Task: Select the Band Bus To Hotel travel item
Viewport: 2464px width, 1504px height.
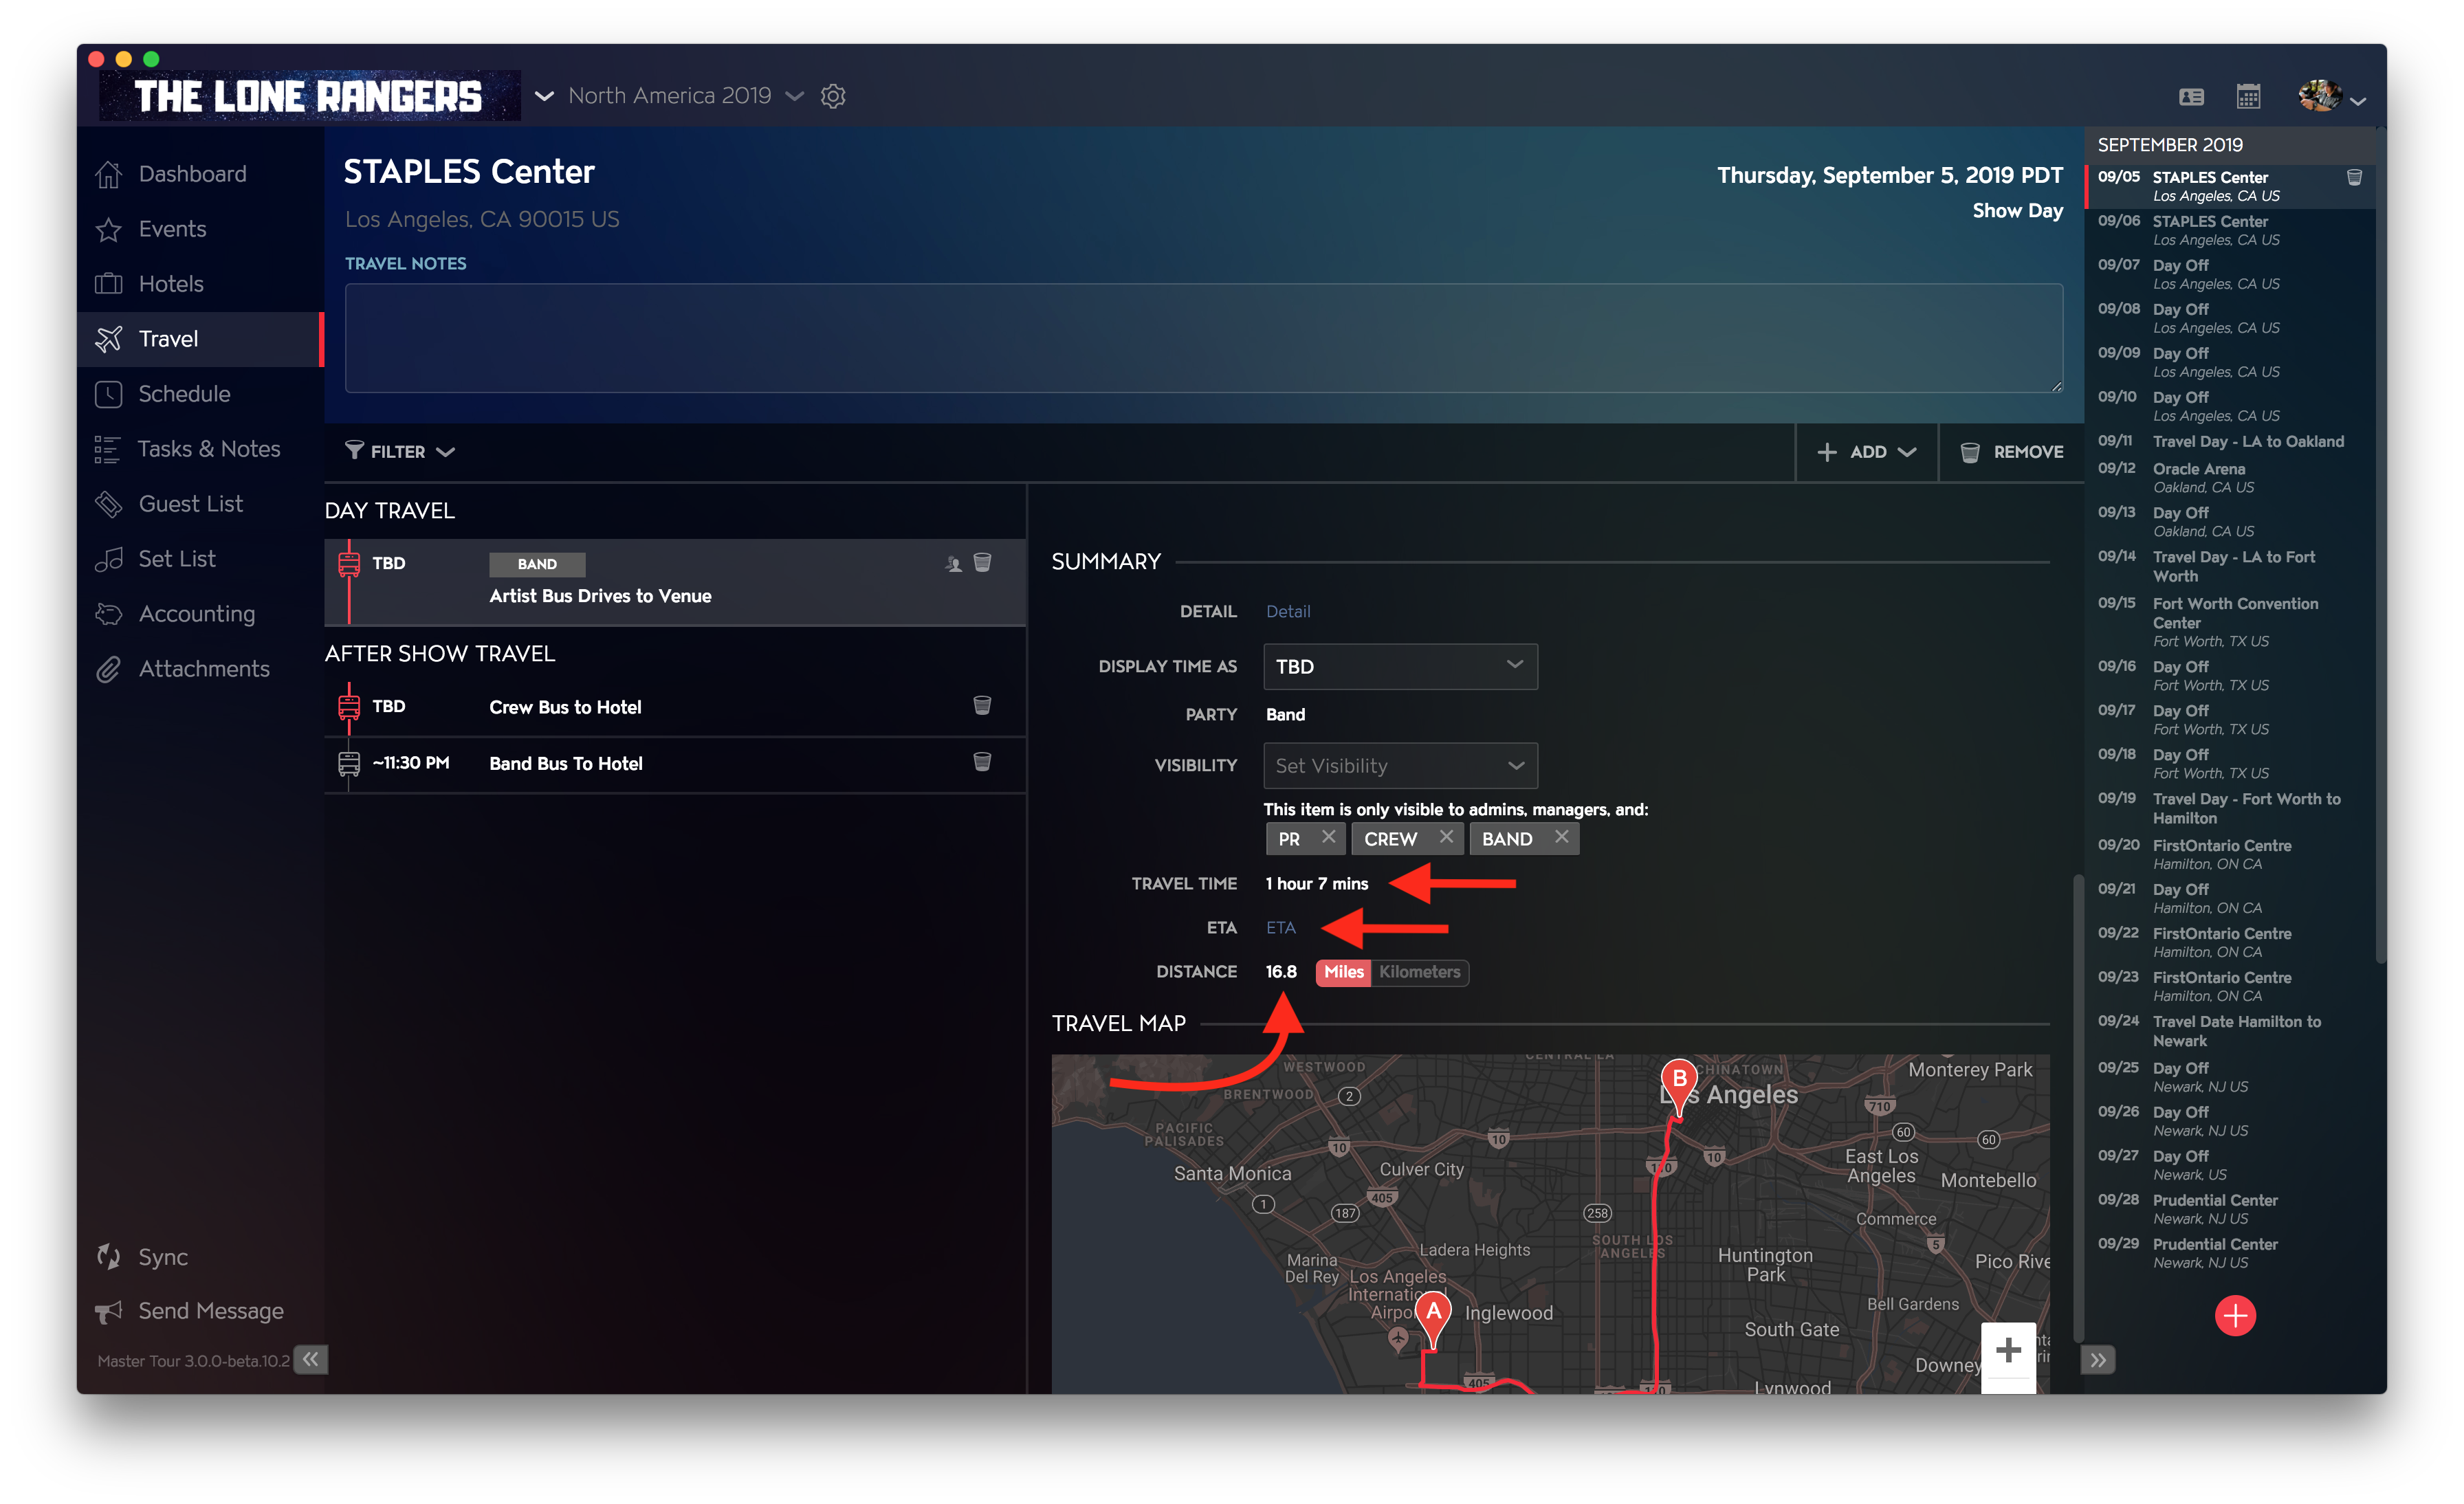Action: point(675,765)
